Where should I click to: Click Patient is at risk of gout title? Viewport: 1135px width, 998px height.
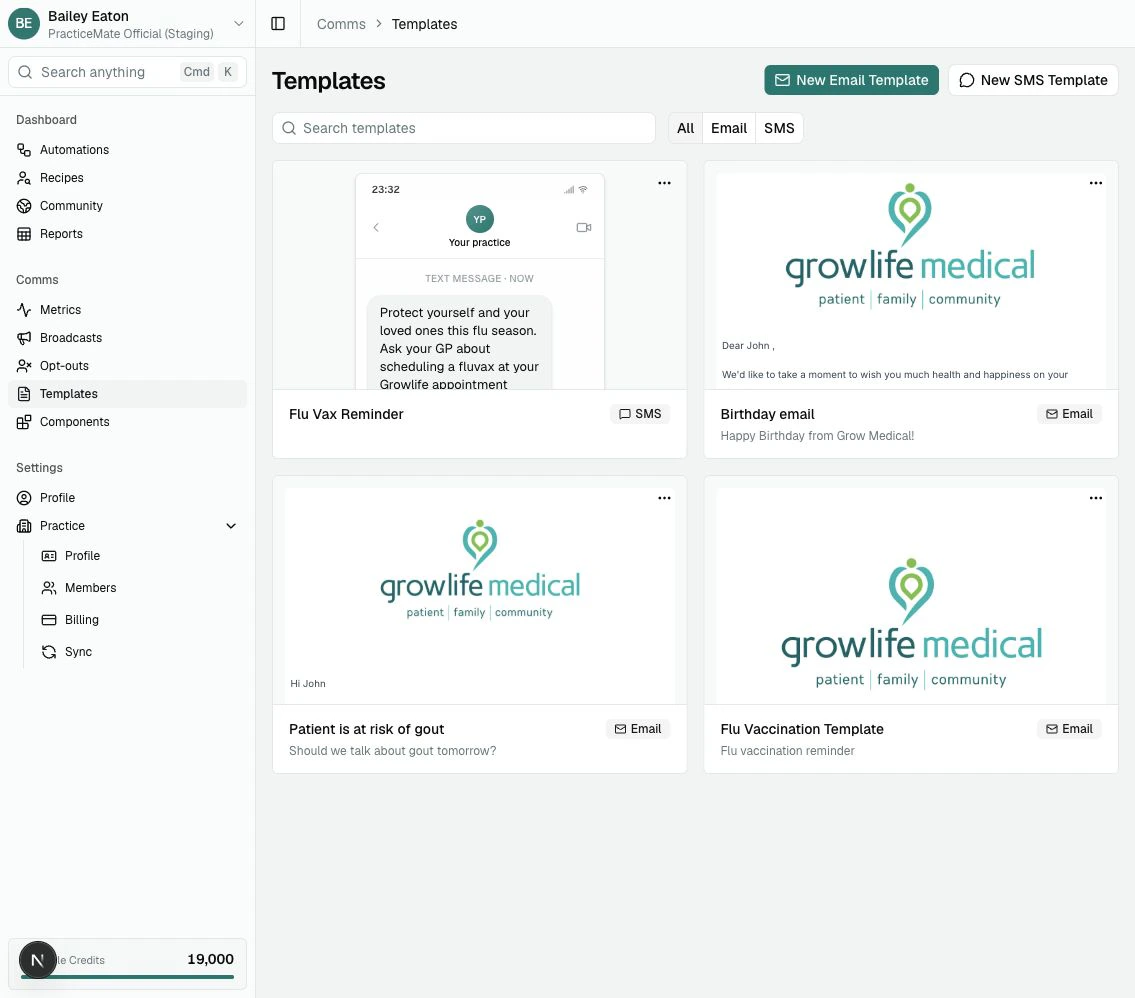coord(366,729)
